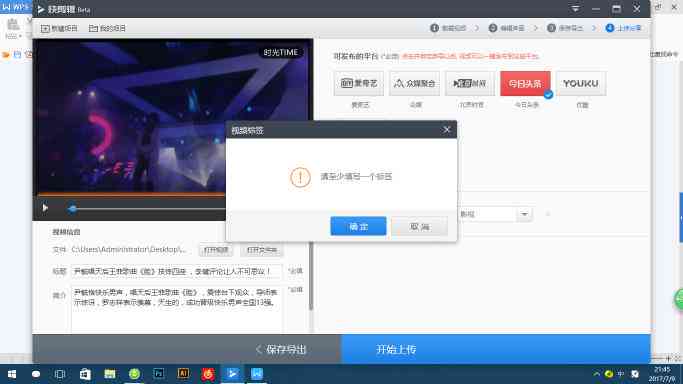Click into the video description text area
The height and width of the screenshot is (384, 683).
coord(176,308)
